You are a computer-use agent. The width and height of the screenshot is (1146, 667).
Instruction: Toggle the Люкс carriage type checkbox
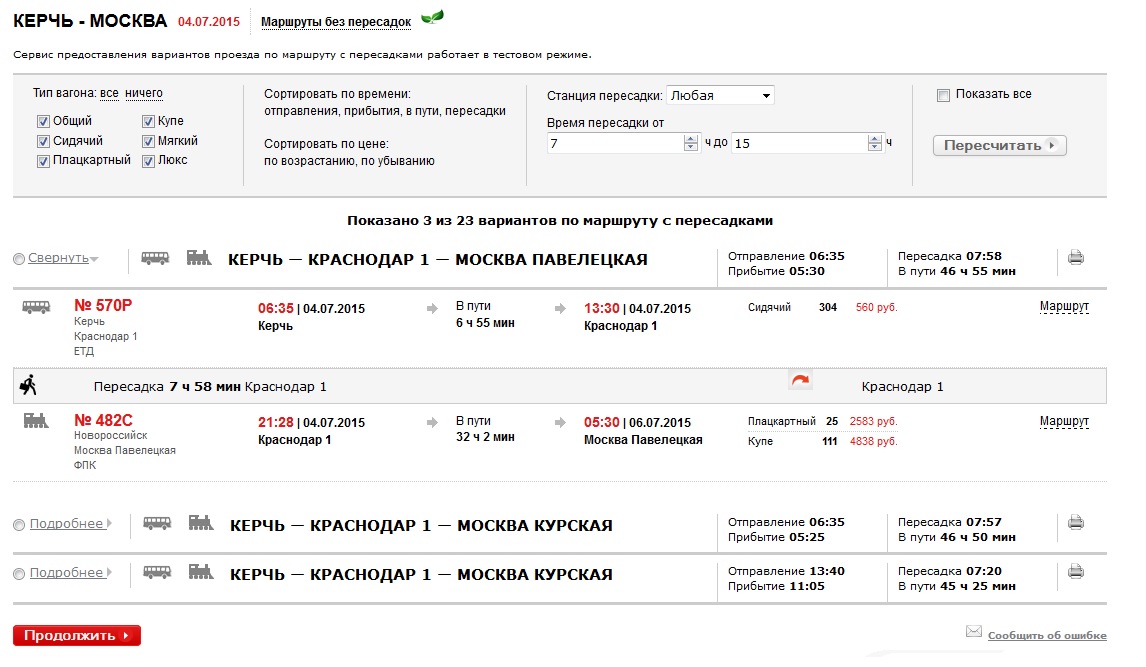148,160
